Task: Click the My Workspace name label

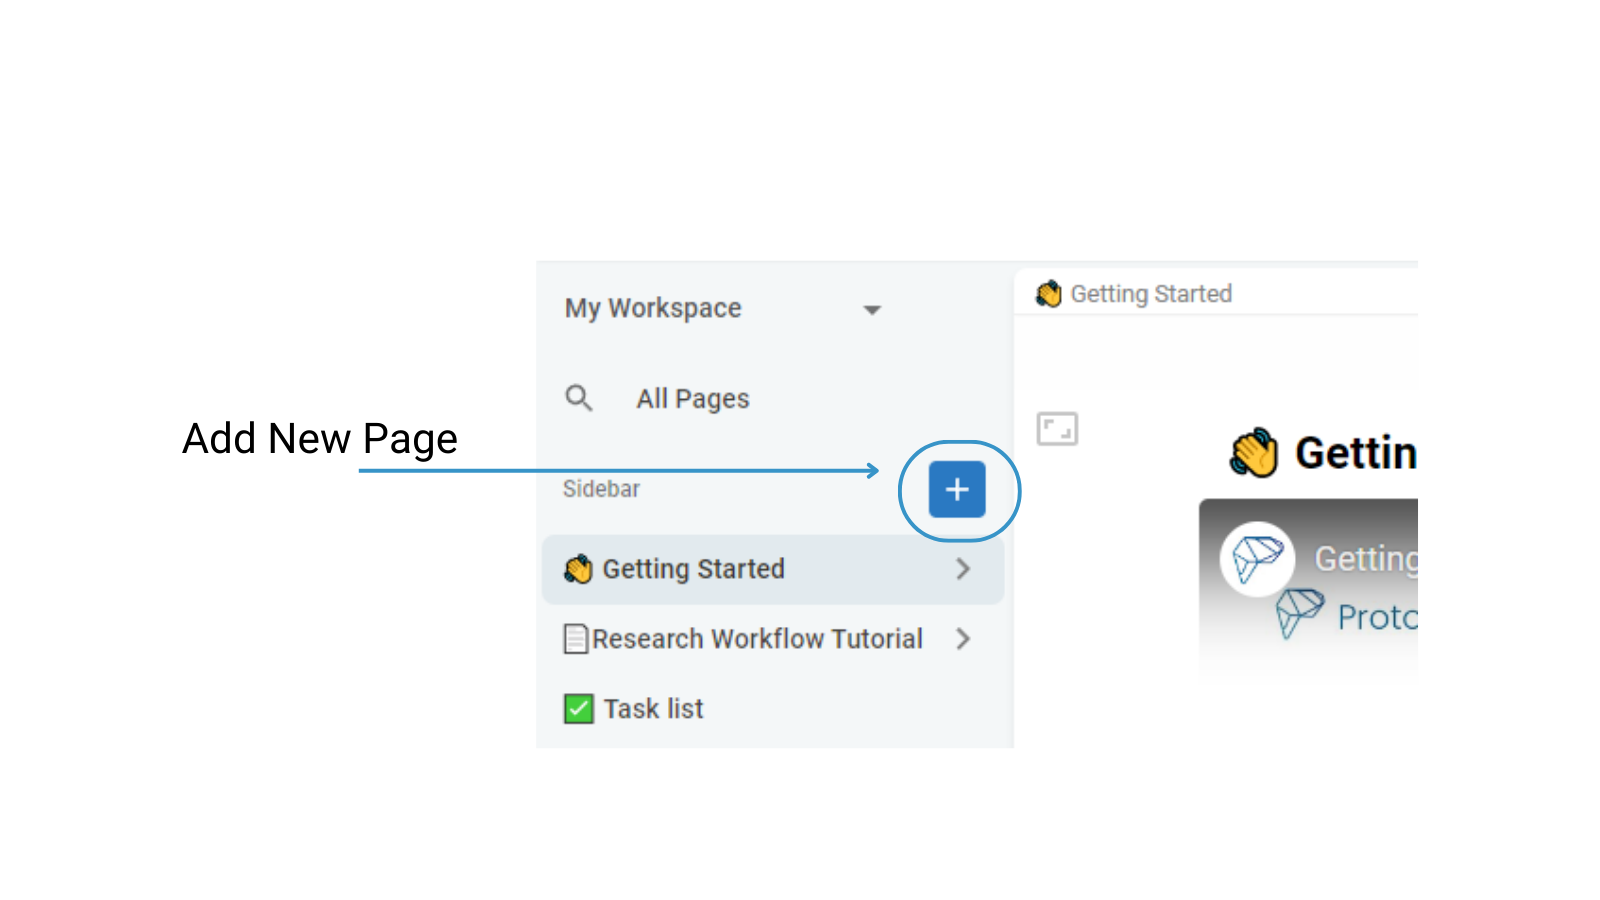Action: 653,308
